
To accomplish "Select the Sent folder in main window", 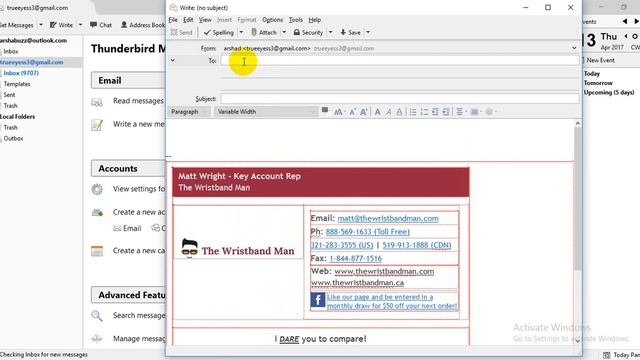I will tap(9, 95).
